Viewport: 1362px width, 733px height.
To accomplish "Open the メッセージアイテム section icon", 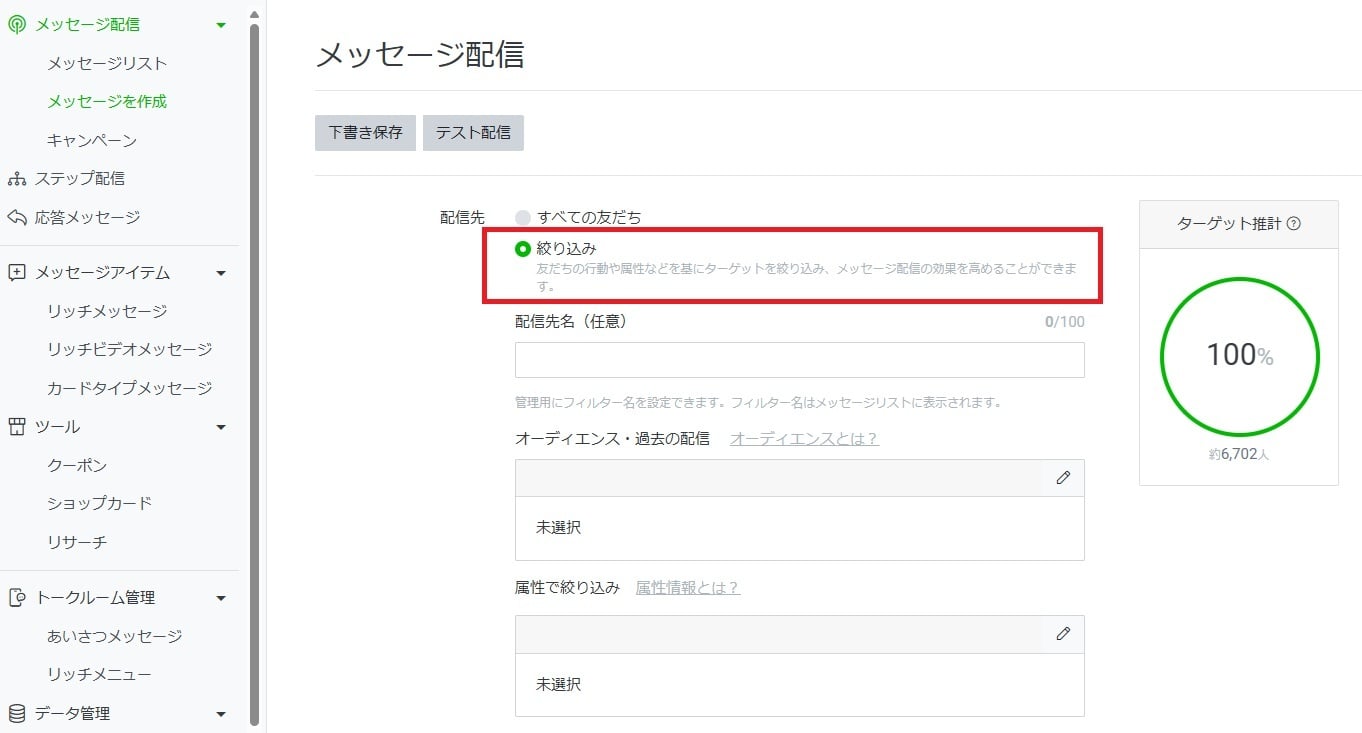I will 18,272.
